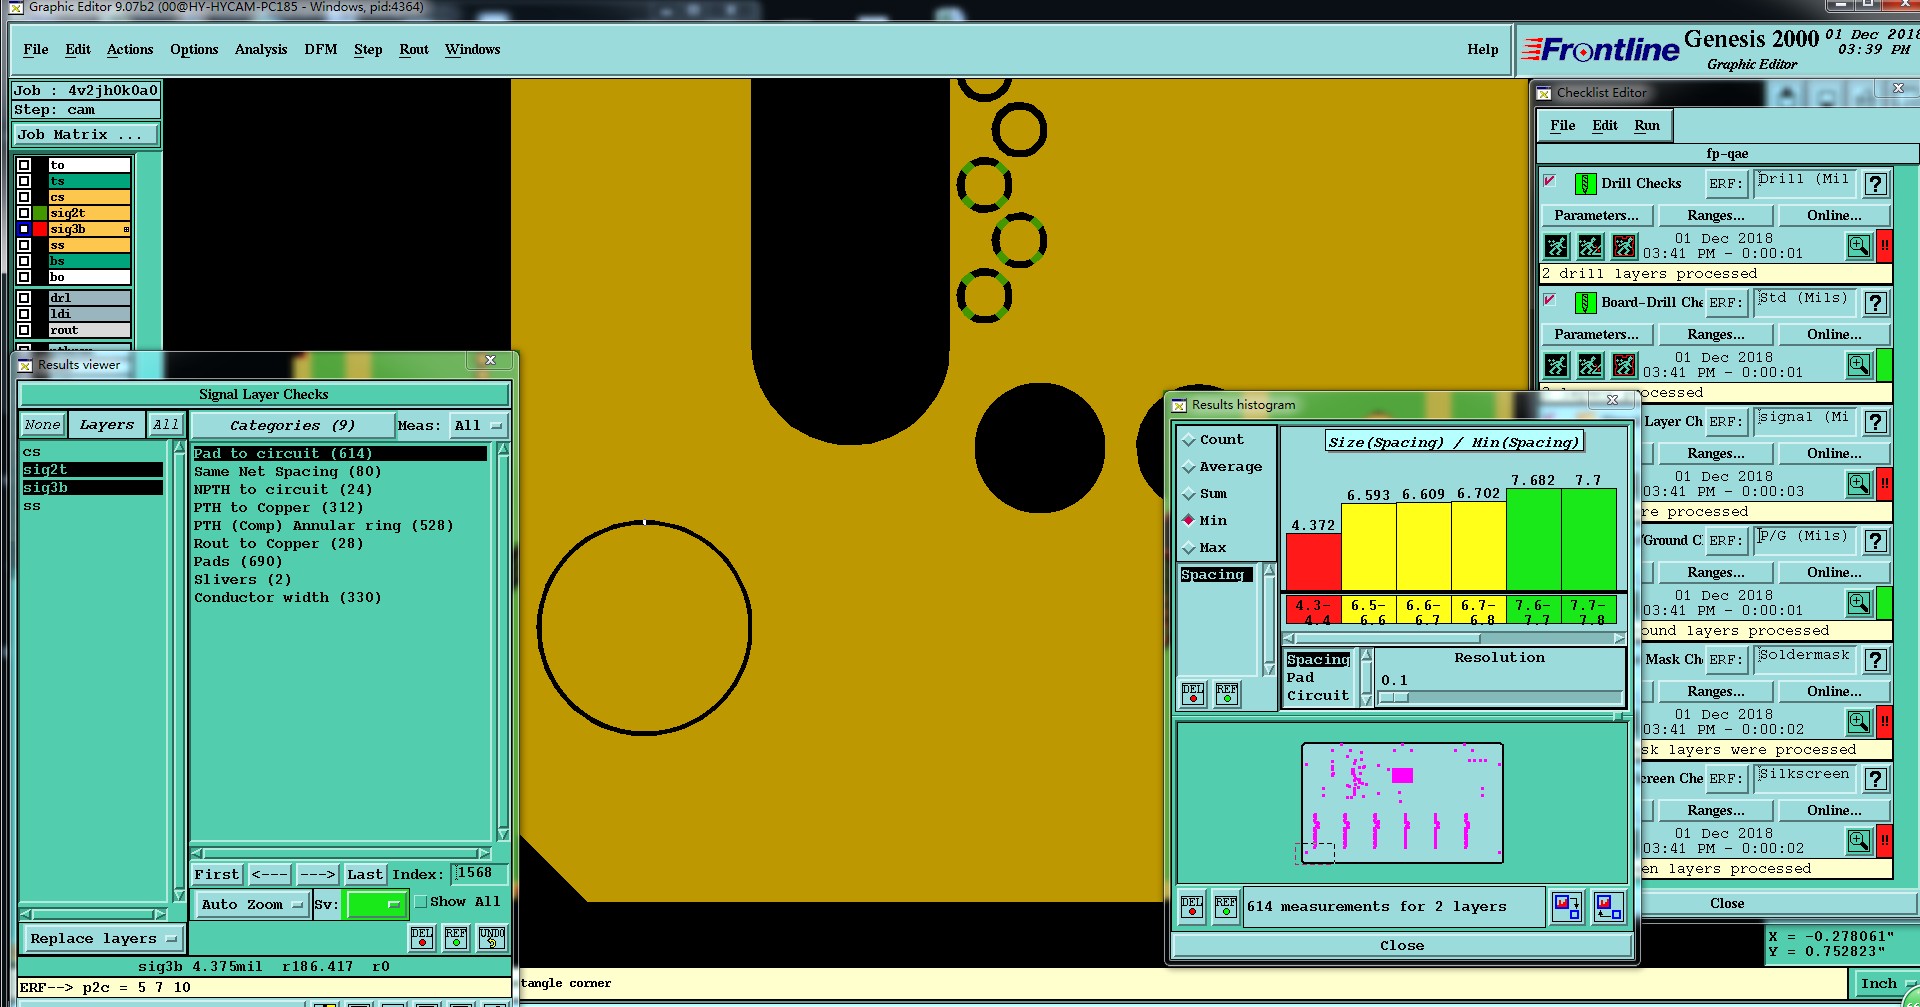
Task: Open magnifier results for Silkscreen Checks
Action: pyautogui.click(x=1859, y=841)
